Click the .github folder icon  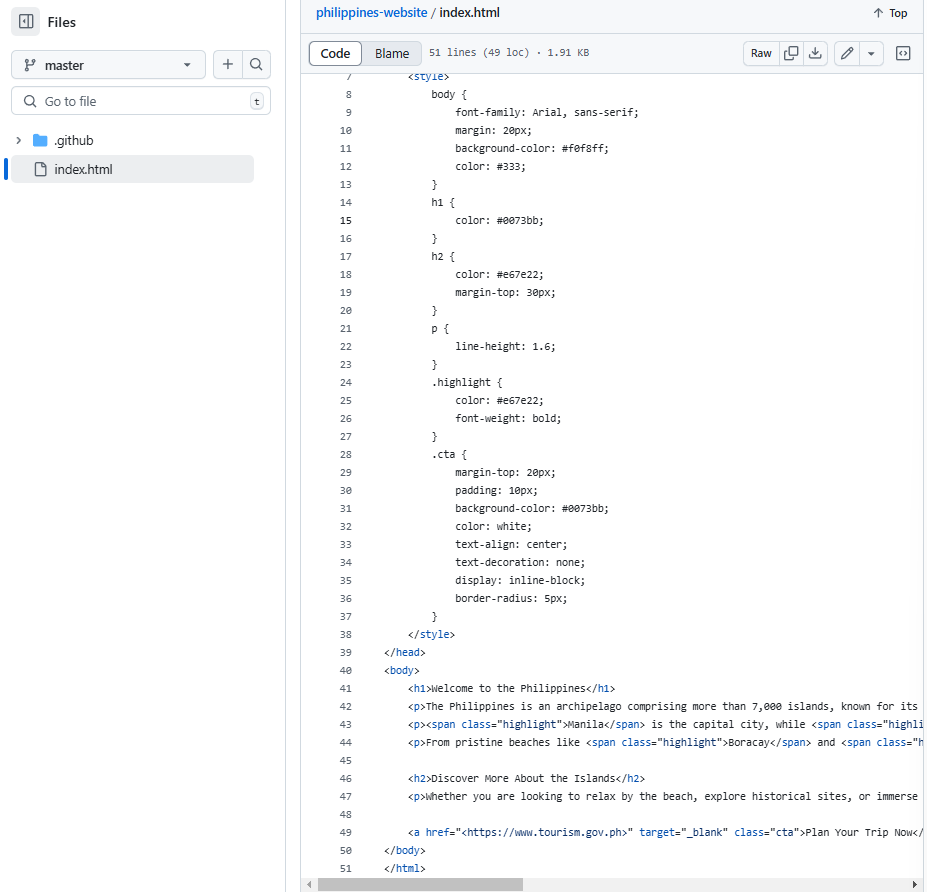[x=39, y=140]
